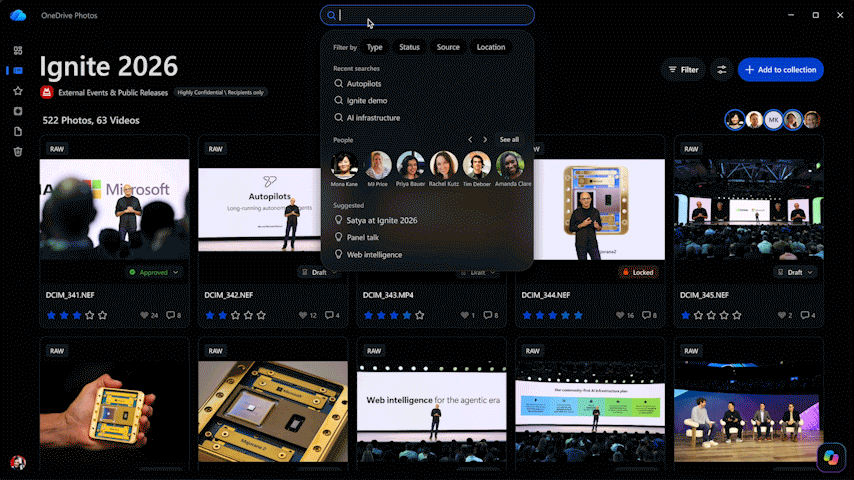Select Mona Kane in People

(x=344, y=165)
